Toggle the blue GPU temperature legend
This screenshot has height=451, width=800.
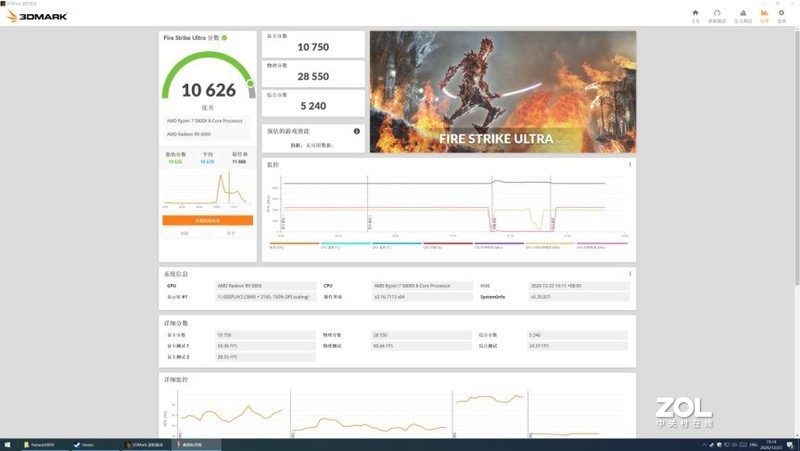point(396,245)
